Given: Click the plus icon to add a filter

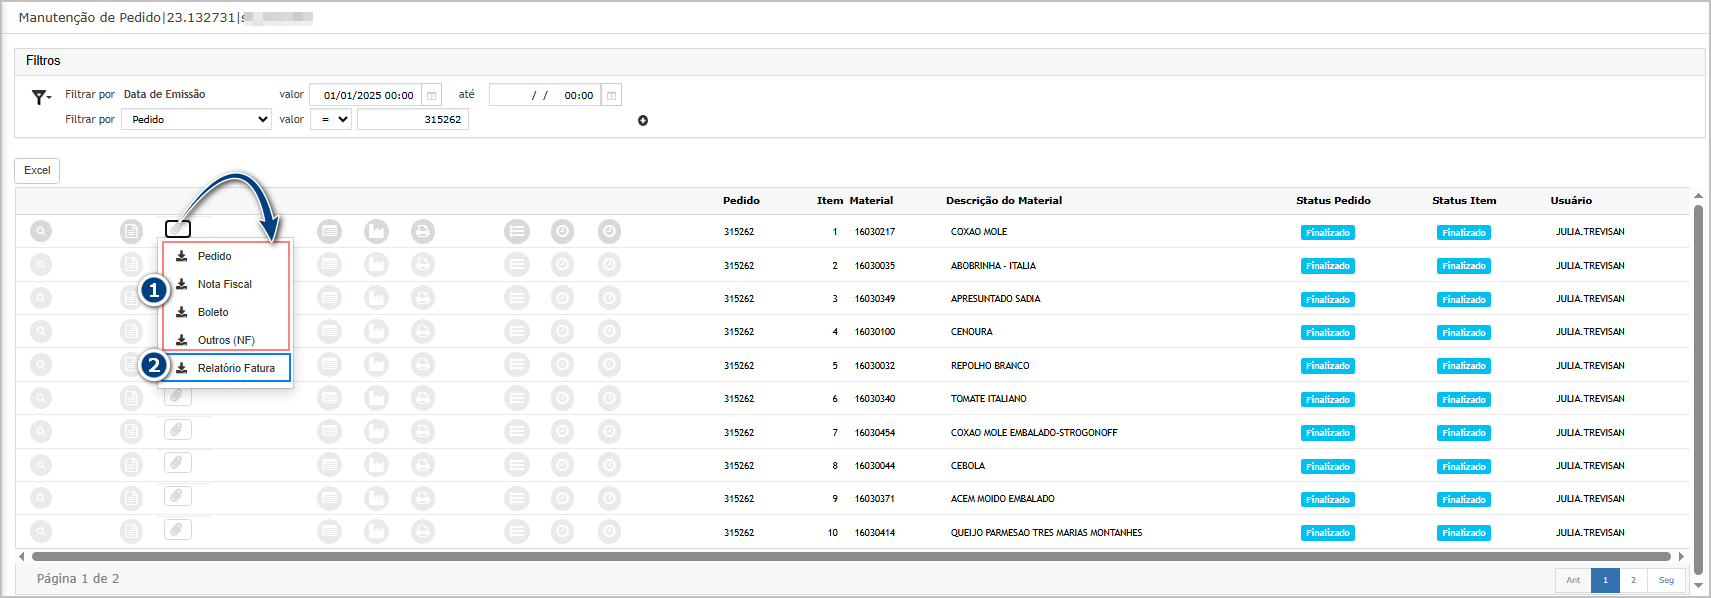Looking at the screenshot, I should [x=643, y=121].
